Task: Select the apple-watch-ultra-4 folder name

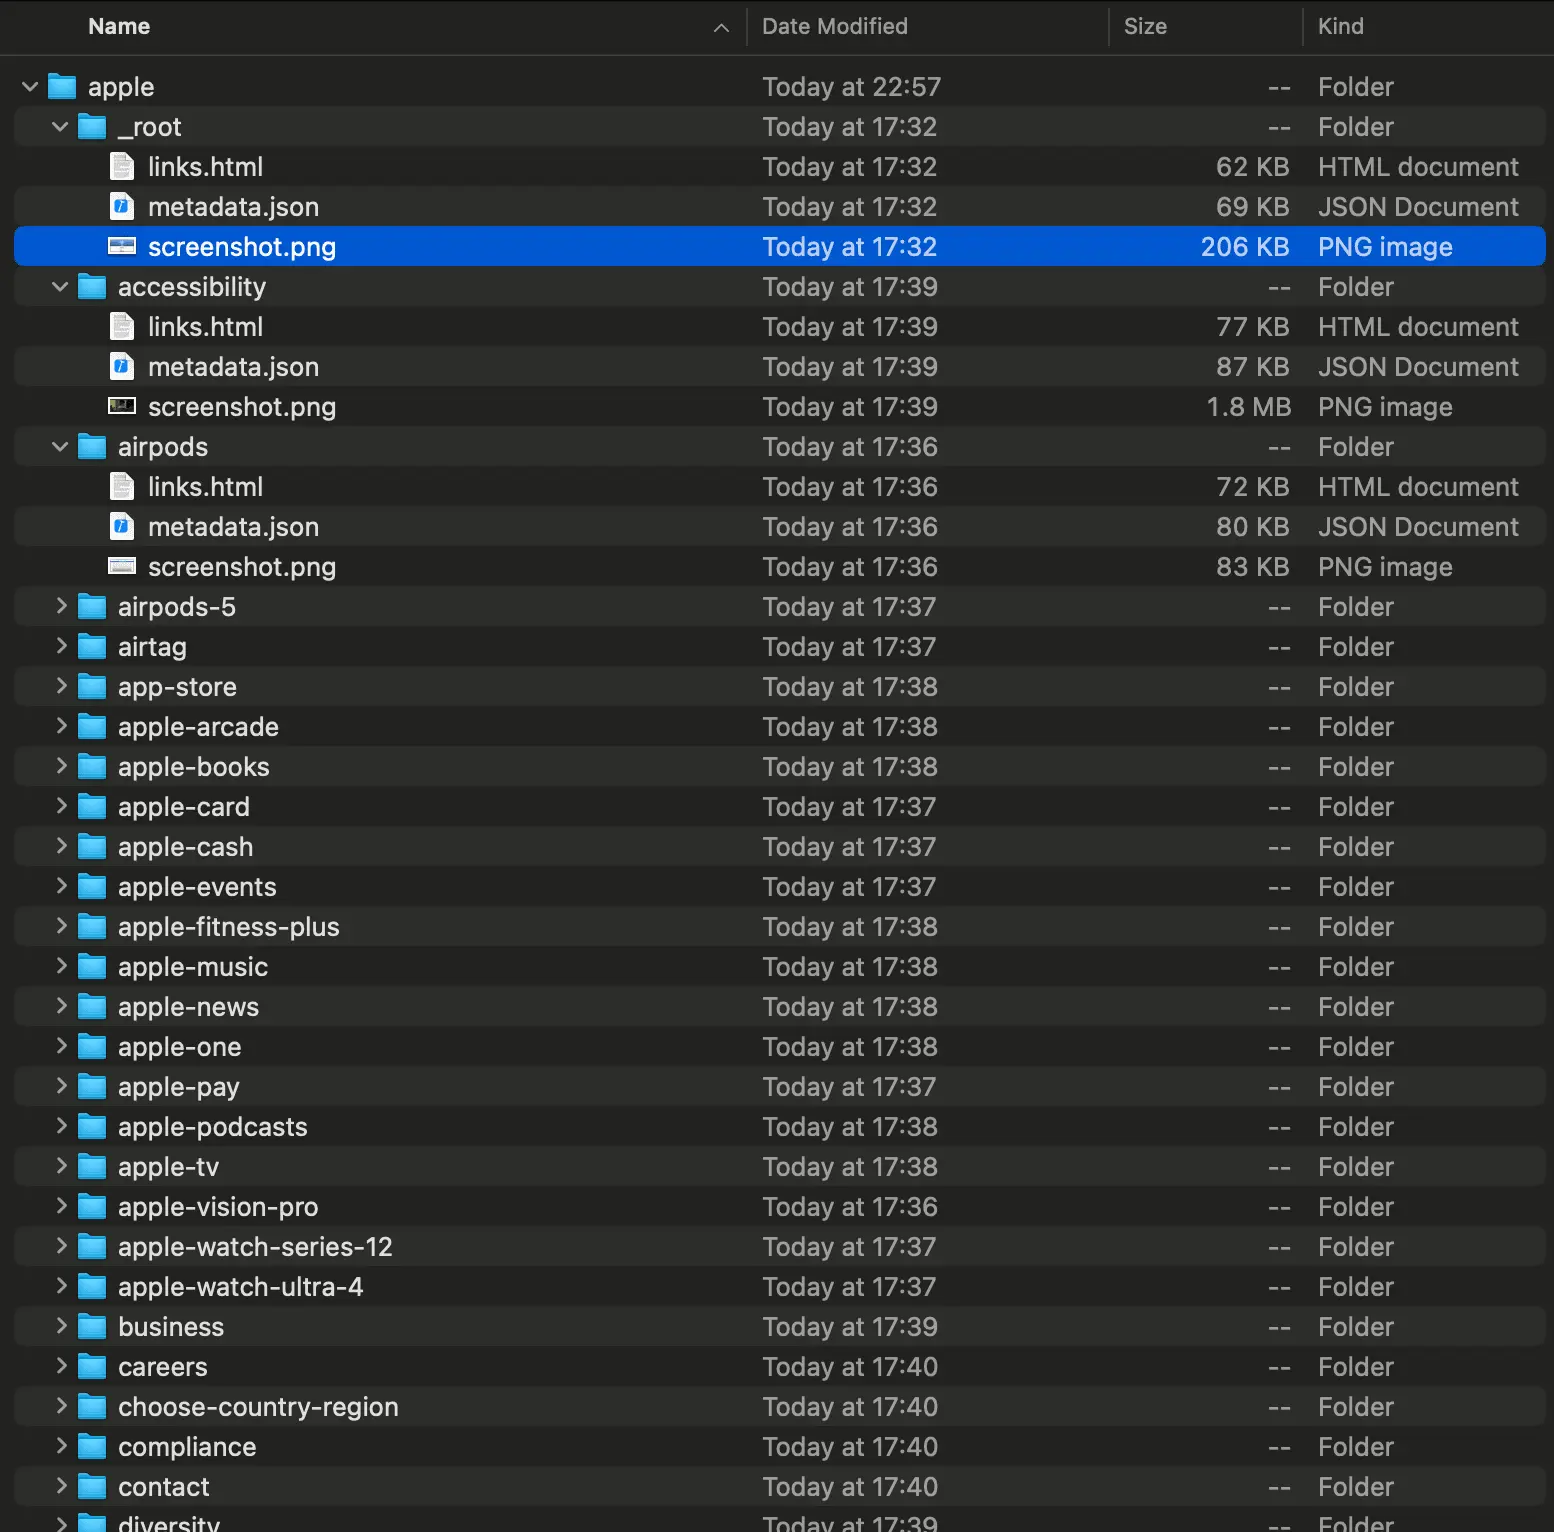Action: 240,1287
